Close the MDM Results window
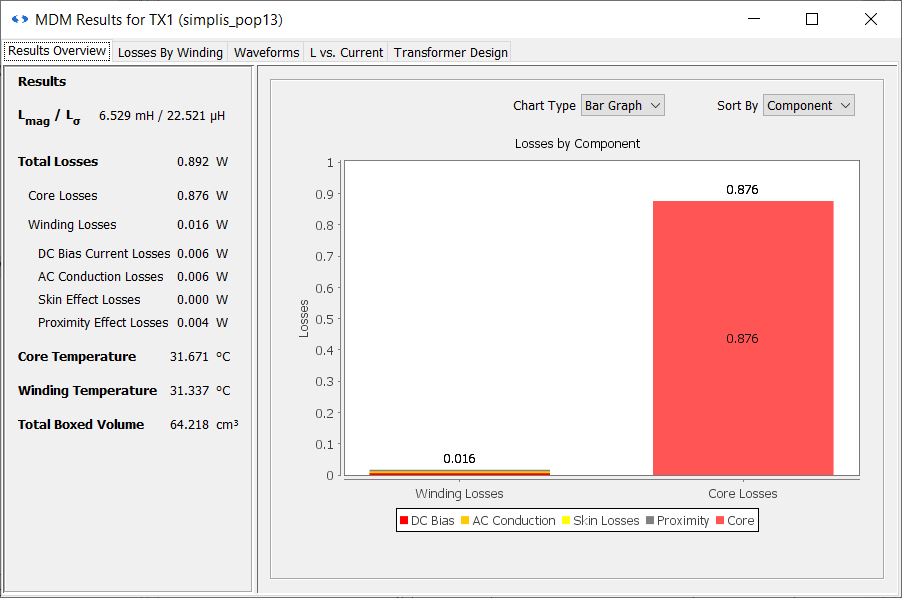 point(870,19)
